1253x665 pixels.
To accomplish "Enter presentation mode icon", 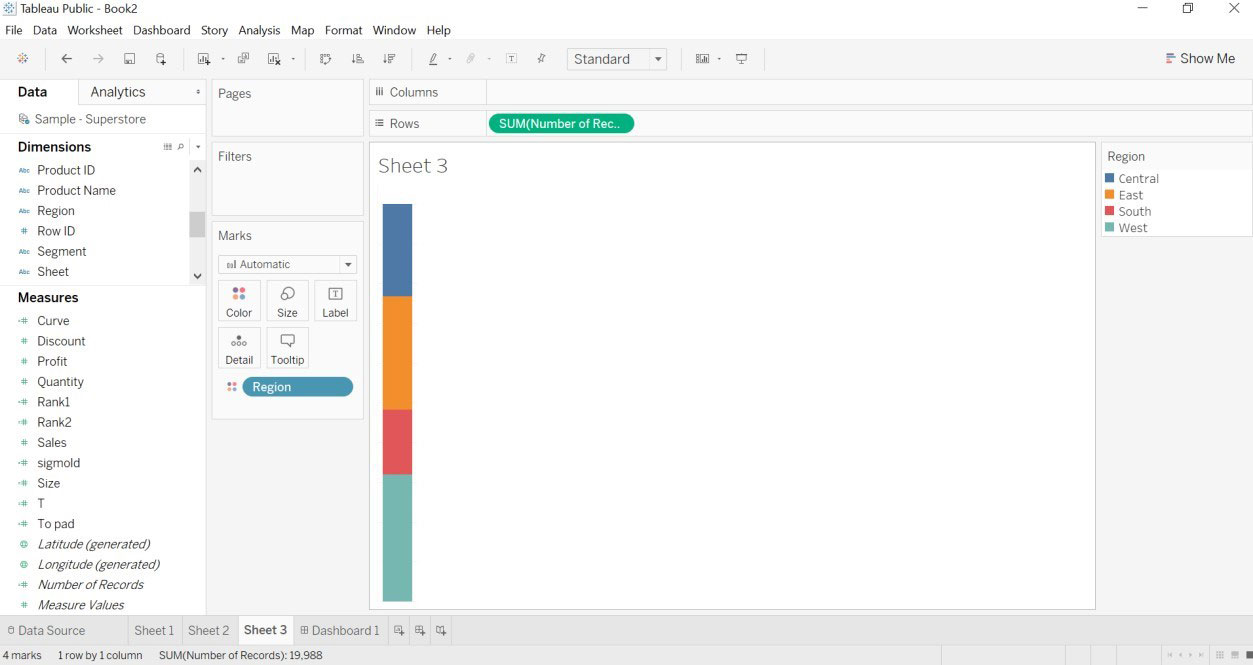I will pos(742,59).
